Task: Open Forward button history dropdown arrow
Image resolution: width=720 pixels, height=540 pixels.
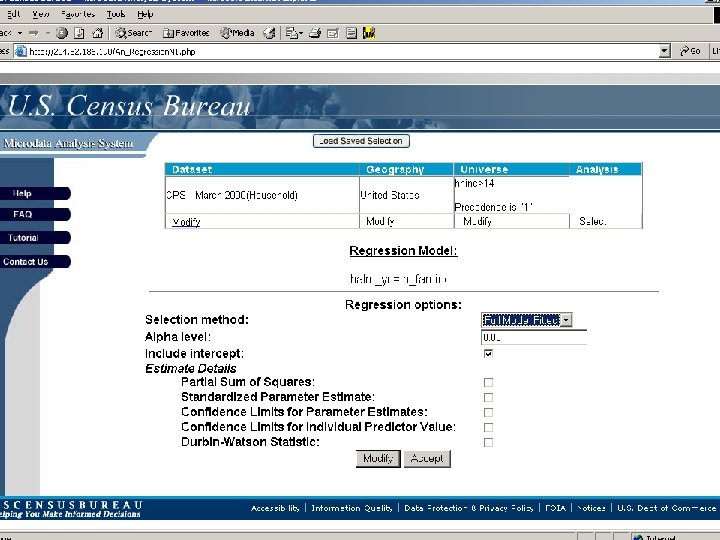Action: pyautogui.click(x=47, y=33)
